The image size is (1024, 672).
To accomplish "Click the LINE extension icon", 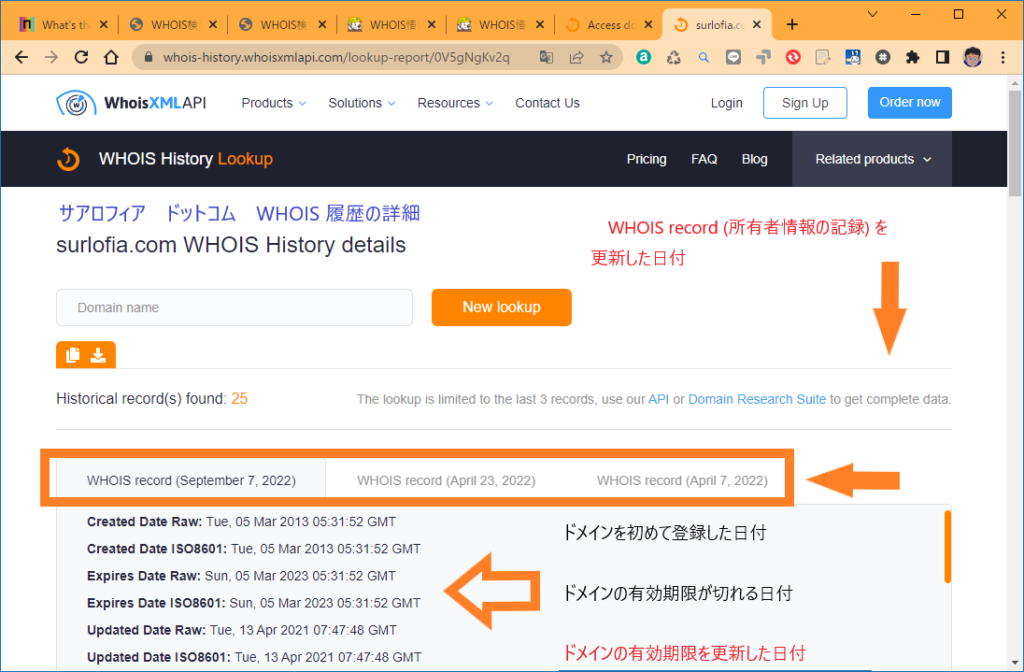I will click(x=733, y=57).
